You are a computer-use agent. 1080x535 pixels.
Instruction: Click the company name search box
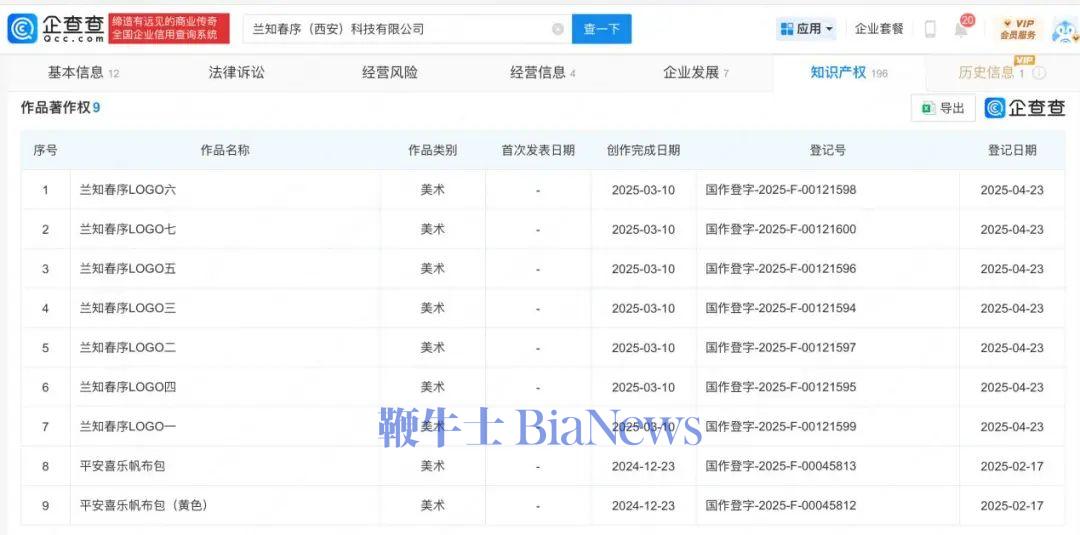[x=407, y=29]
